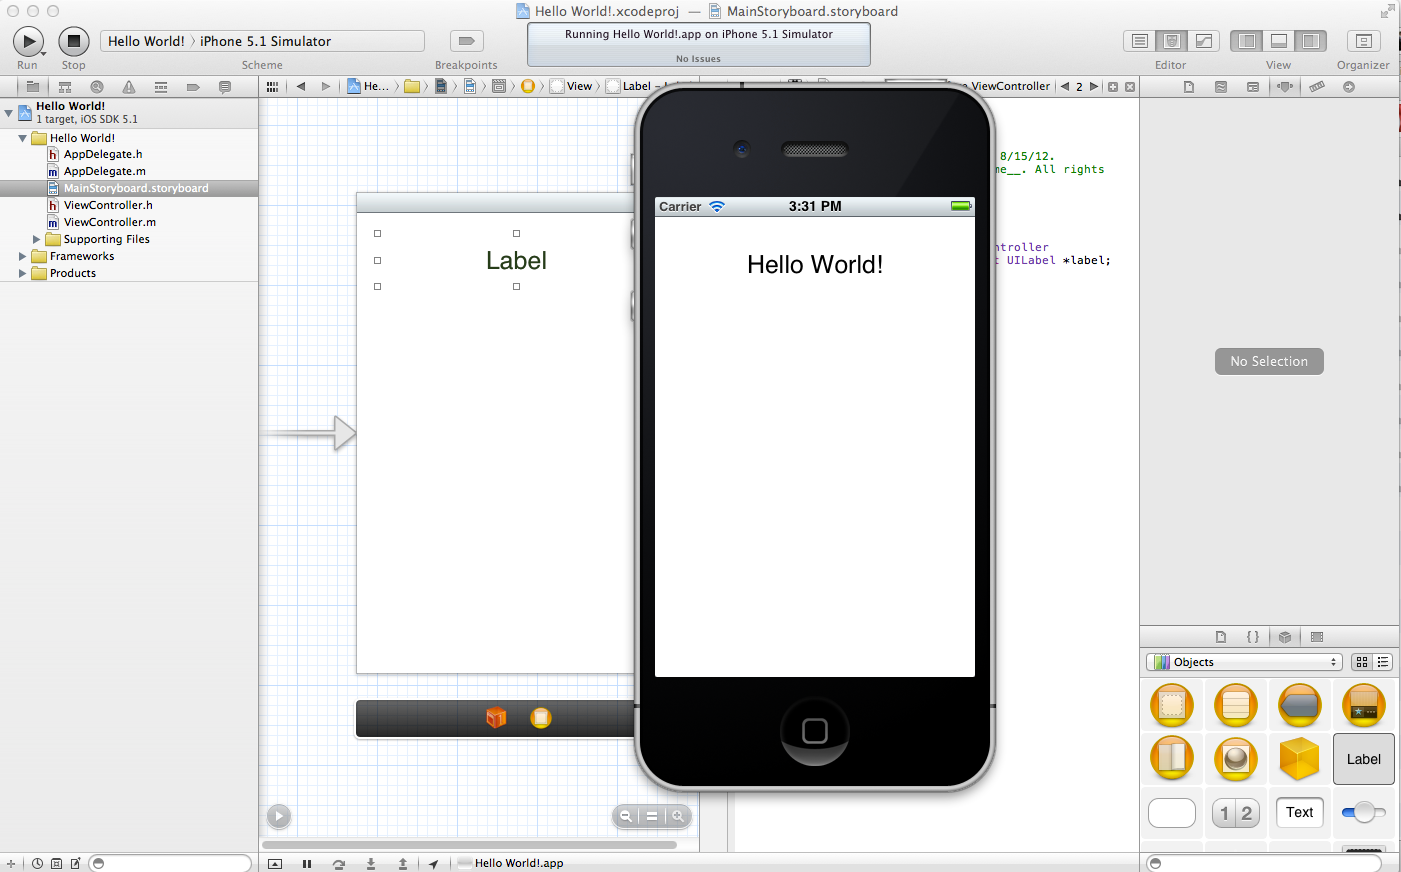The width and height of the screenshot is (1401, 872).
Task: Select the Size inspector ruler icon
Action: coord(1317,86)
